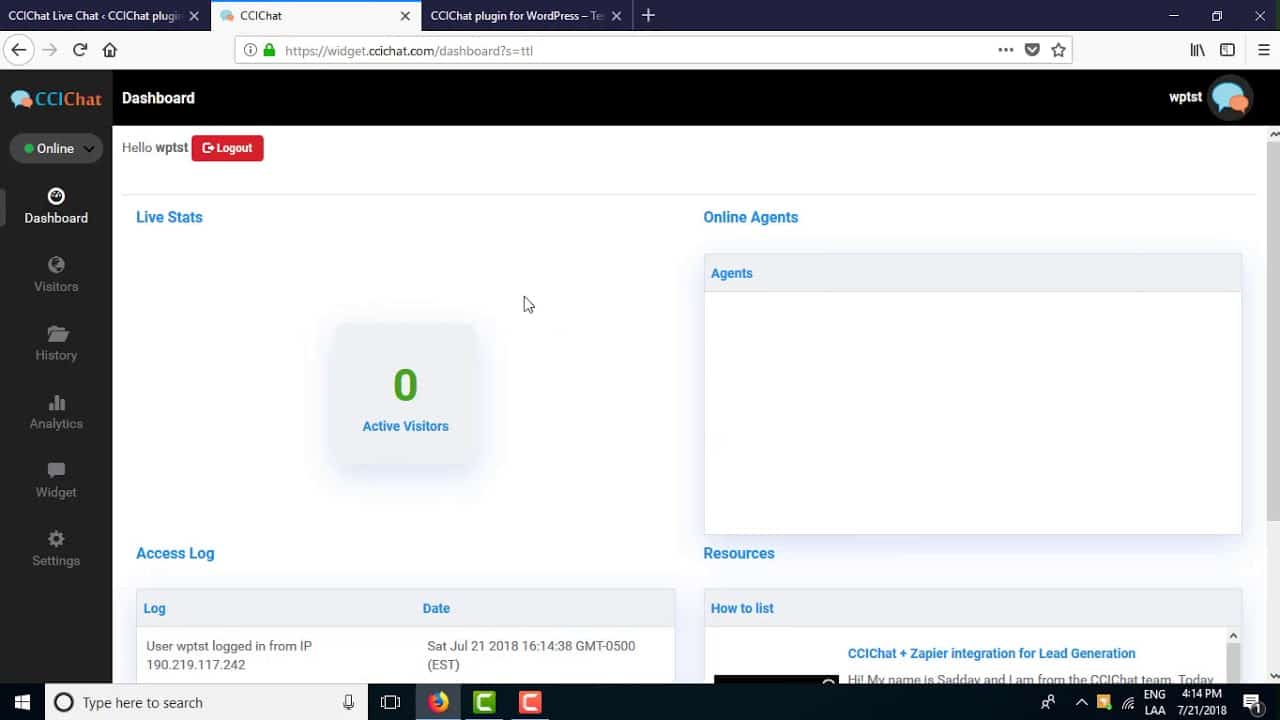Click the wptst username in top bar
1280x720 pixels.
point(1185,97)
